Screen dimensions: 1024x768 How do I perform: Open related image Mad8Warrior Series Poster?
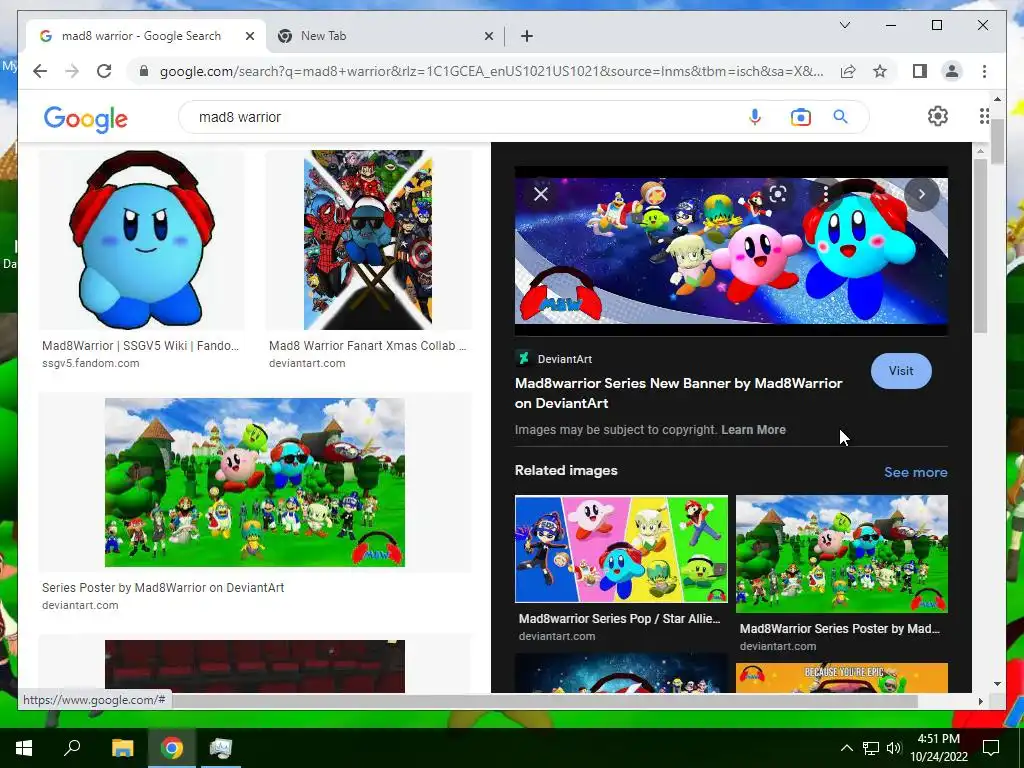click(842, 554)
